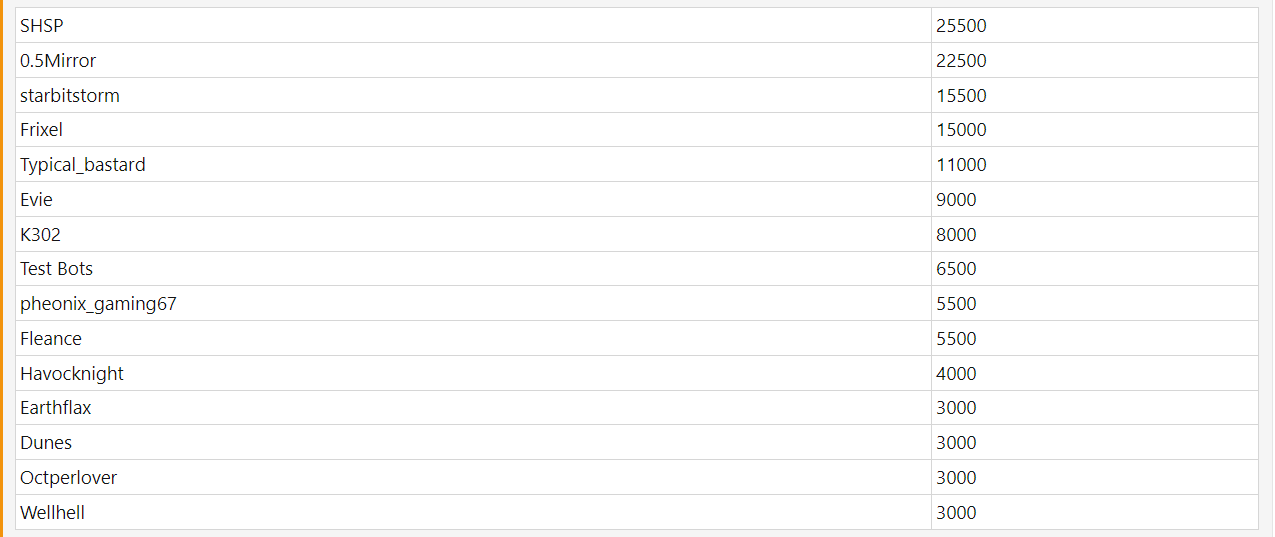Click the Dunes table cell

pyautogui.click(x=46, y=443)
